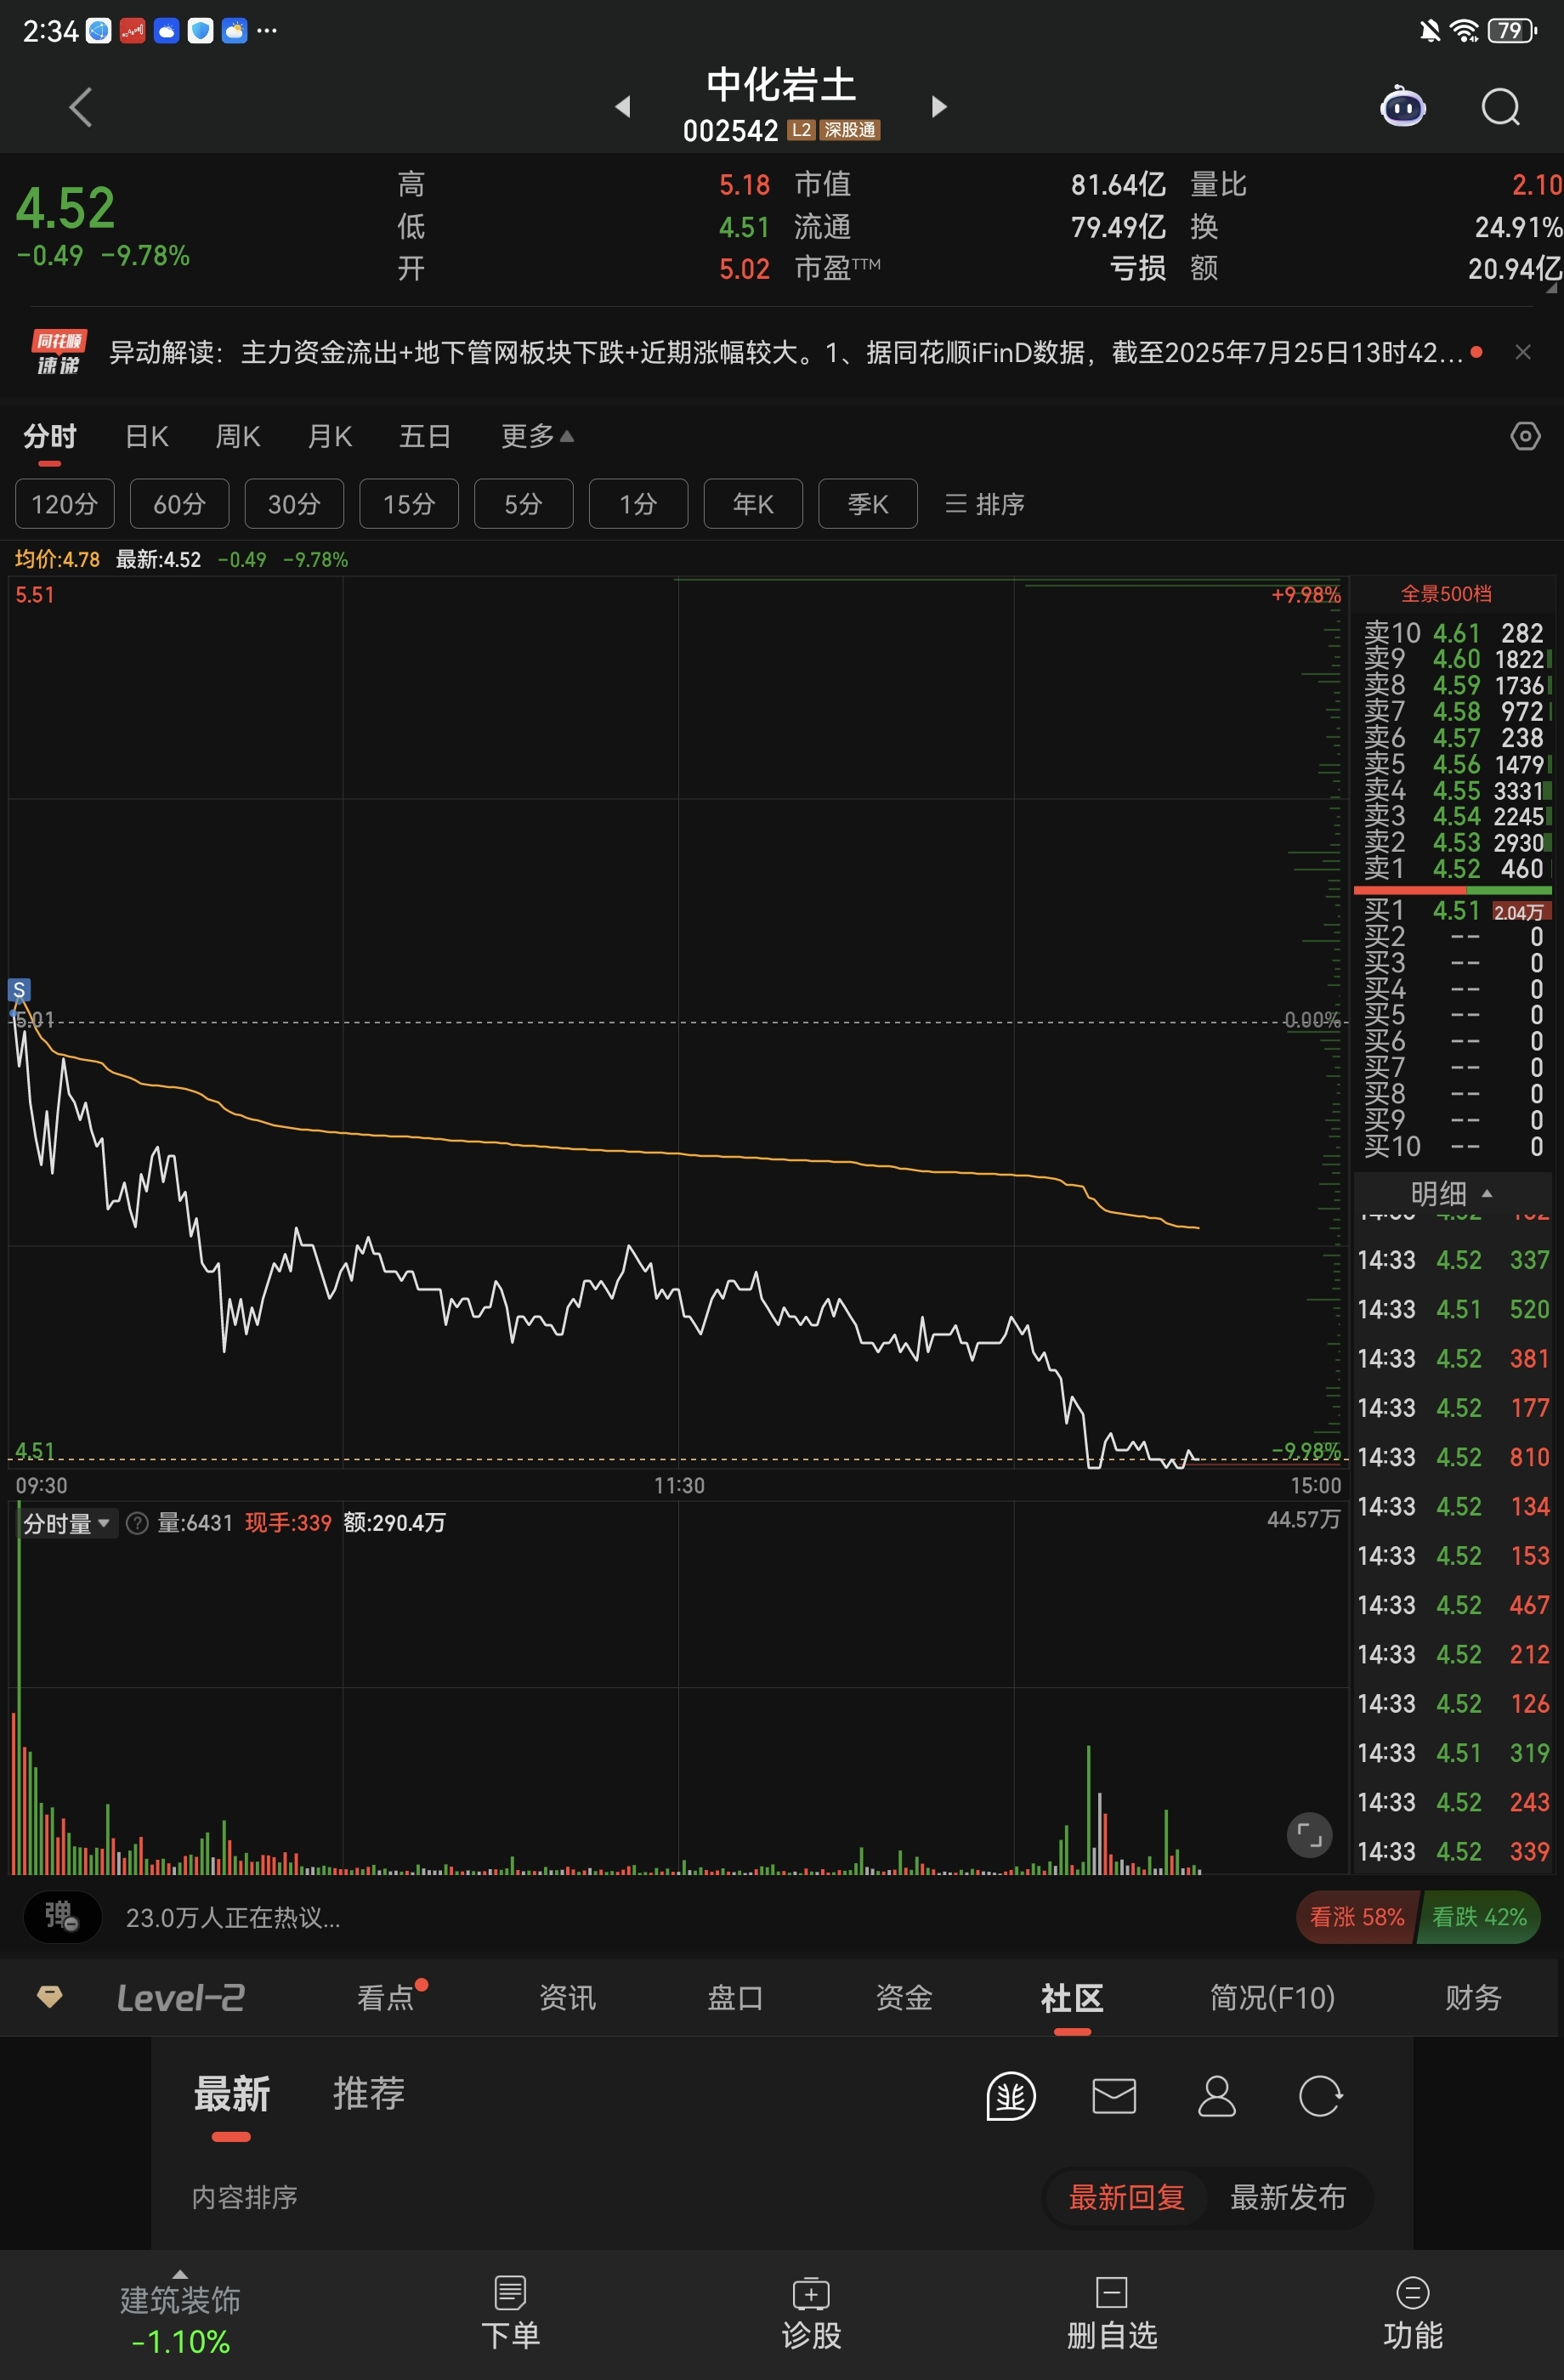The image size is (1564, 2380).
Task: Select 最新 community posts tab
Action: 231,2093
